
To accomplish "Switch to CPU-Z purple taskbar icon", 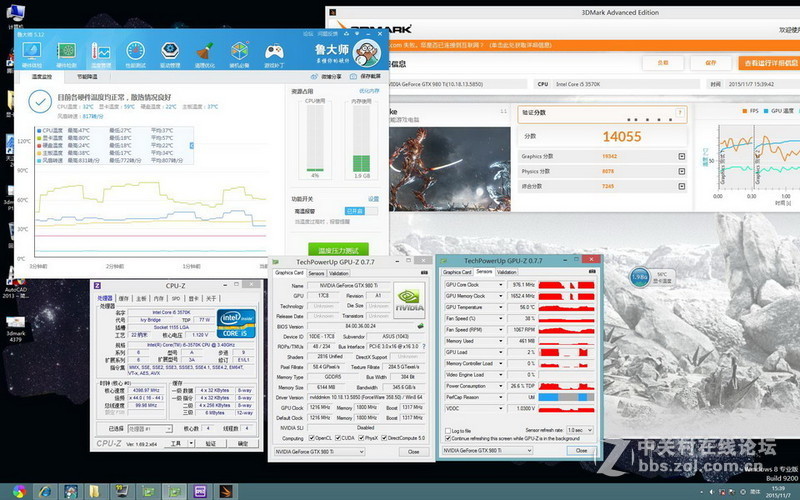I will [199, 491].
